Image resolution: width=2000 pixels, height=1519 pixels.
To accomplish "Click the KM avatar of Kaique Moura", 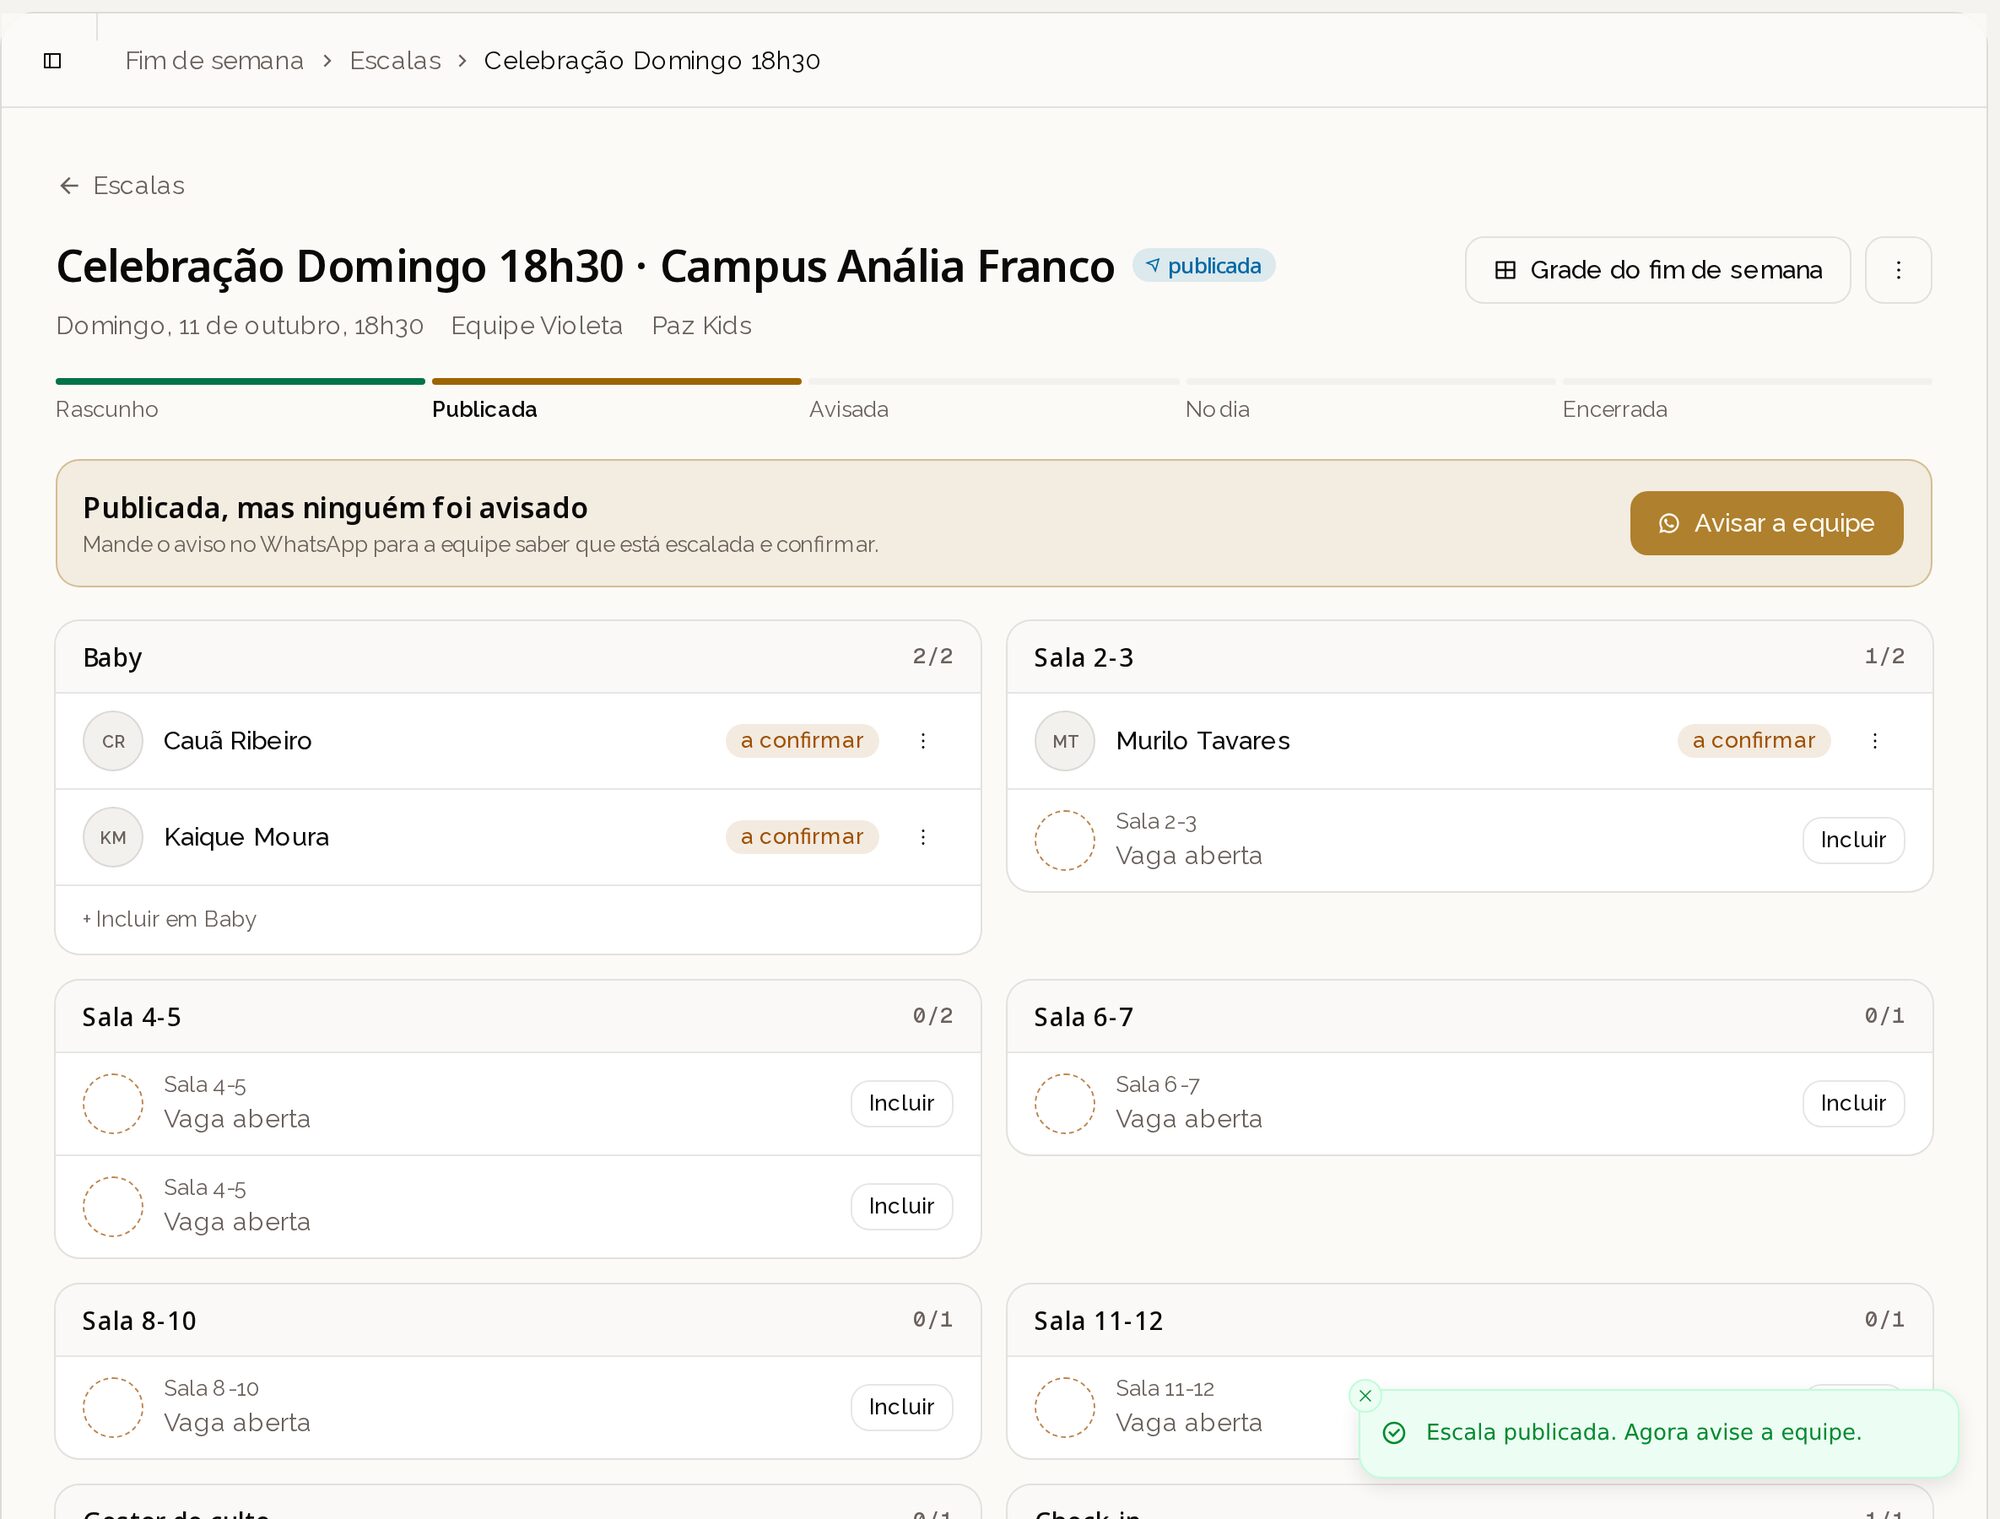I will pos(113,837).
